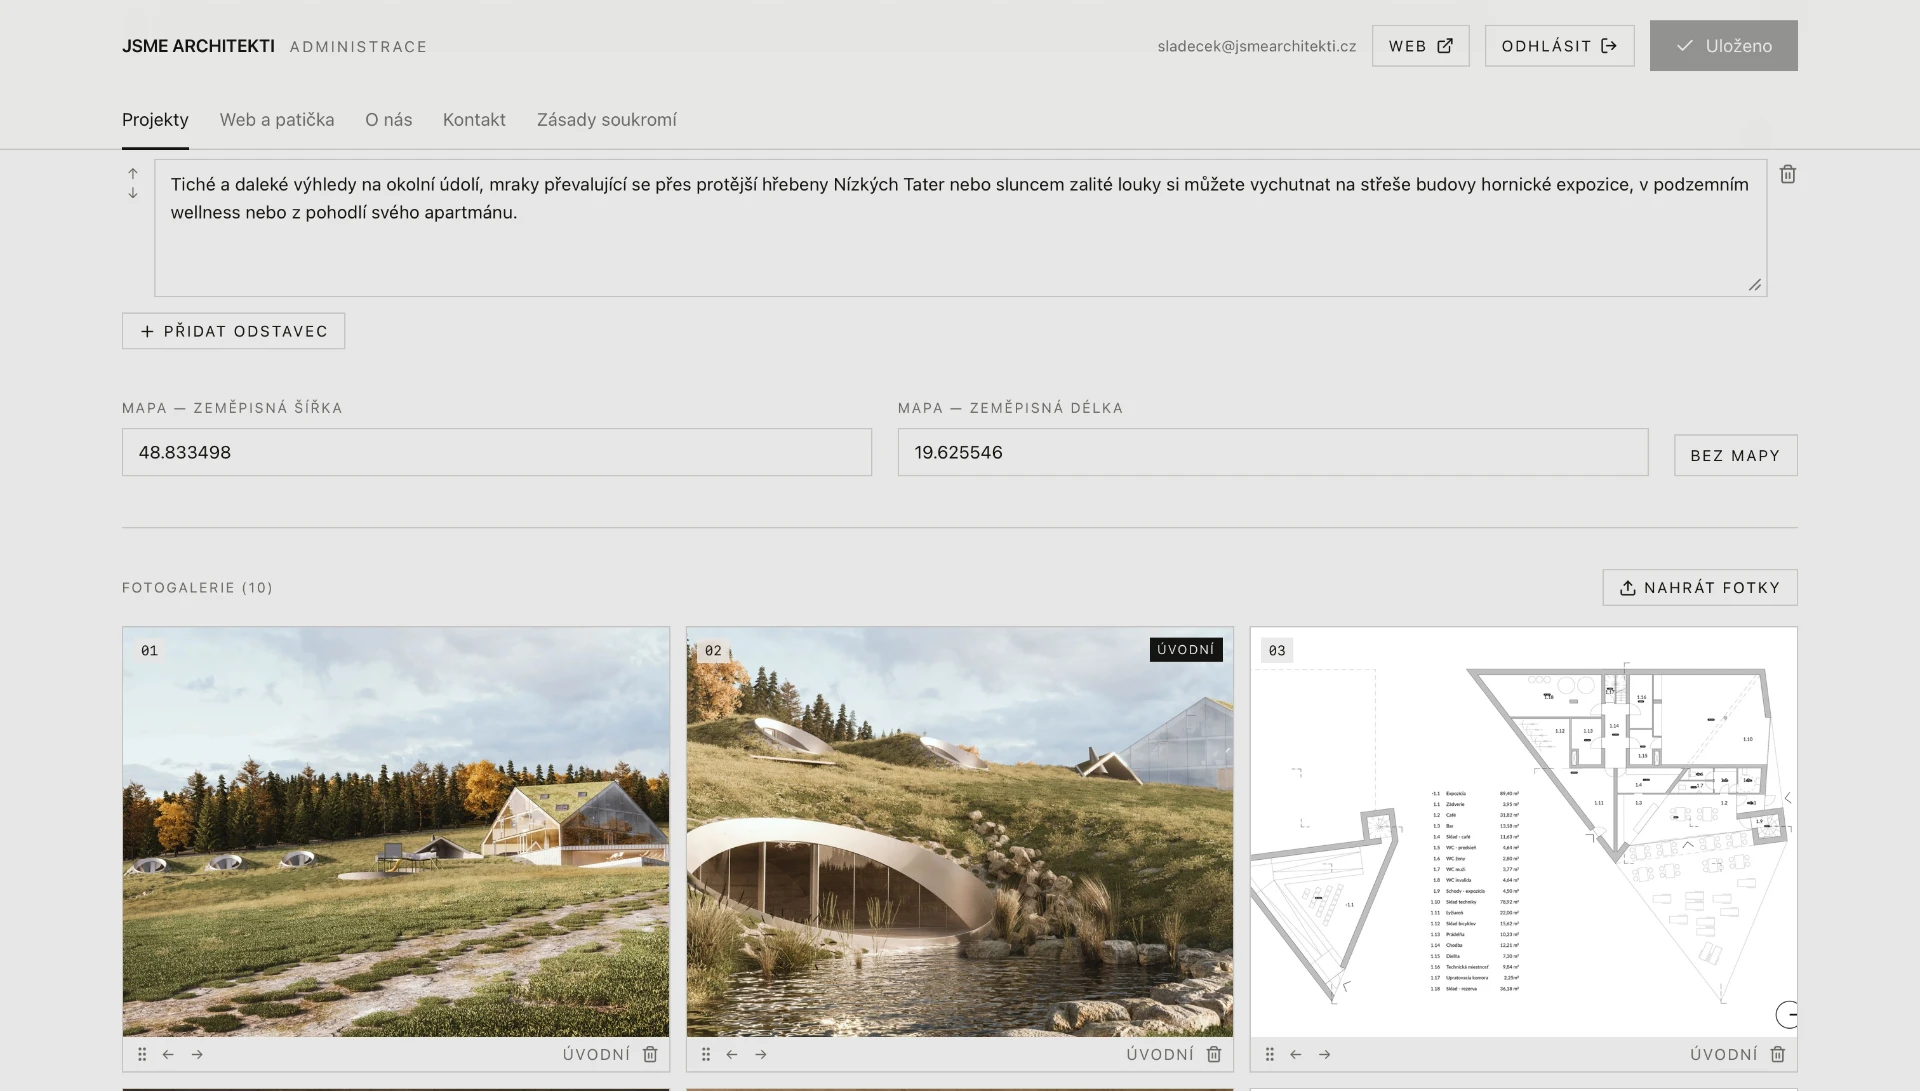Move photo 03 left with arrow

pos(1296,1054)
